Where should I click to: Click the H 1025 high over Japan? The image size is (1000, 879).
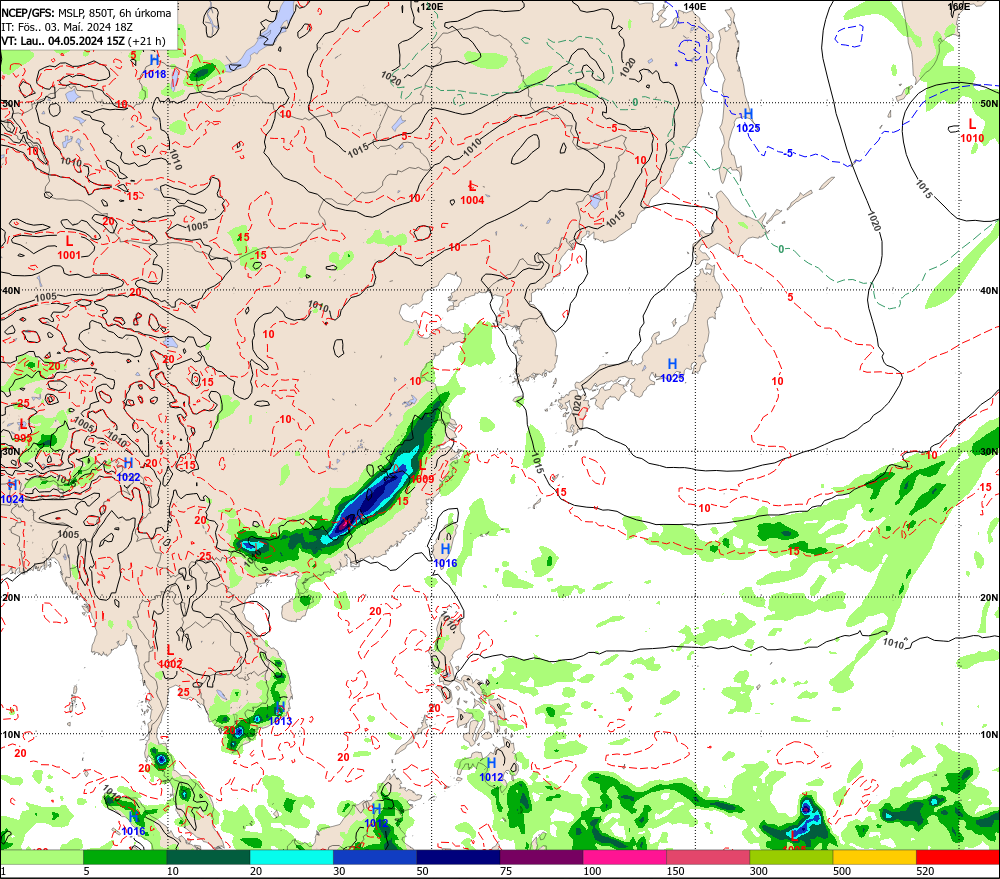pyautogui.click(x=672, y=371)
